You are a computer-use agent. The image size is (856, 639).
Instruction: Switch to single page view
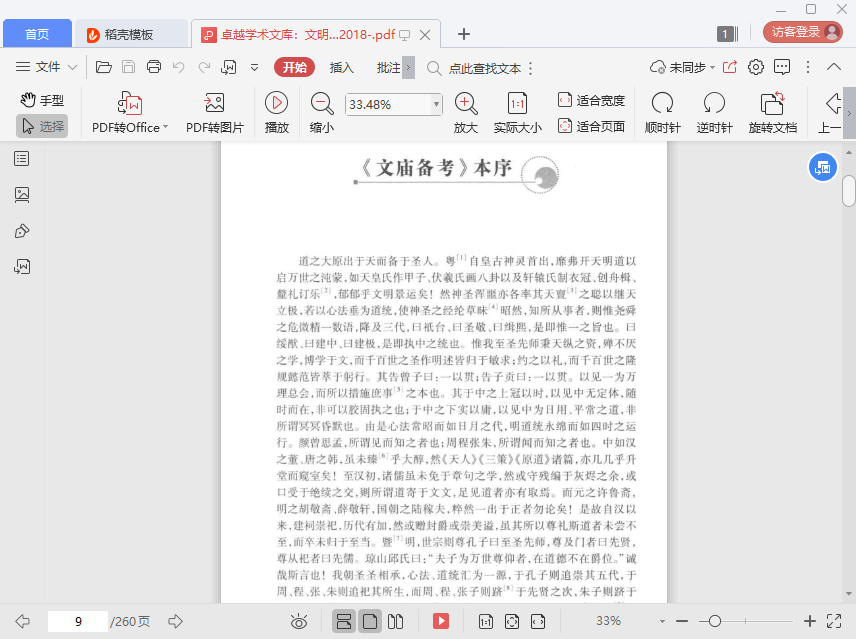(x=370, y=621)
